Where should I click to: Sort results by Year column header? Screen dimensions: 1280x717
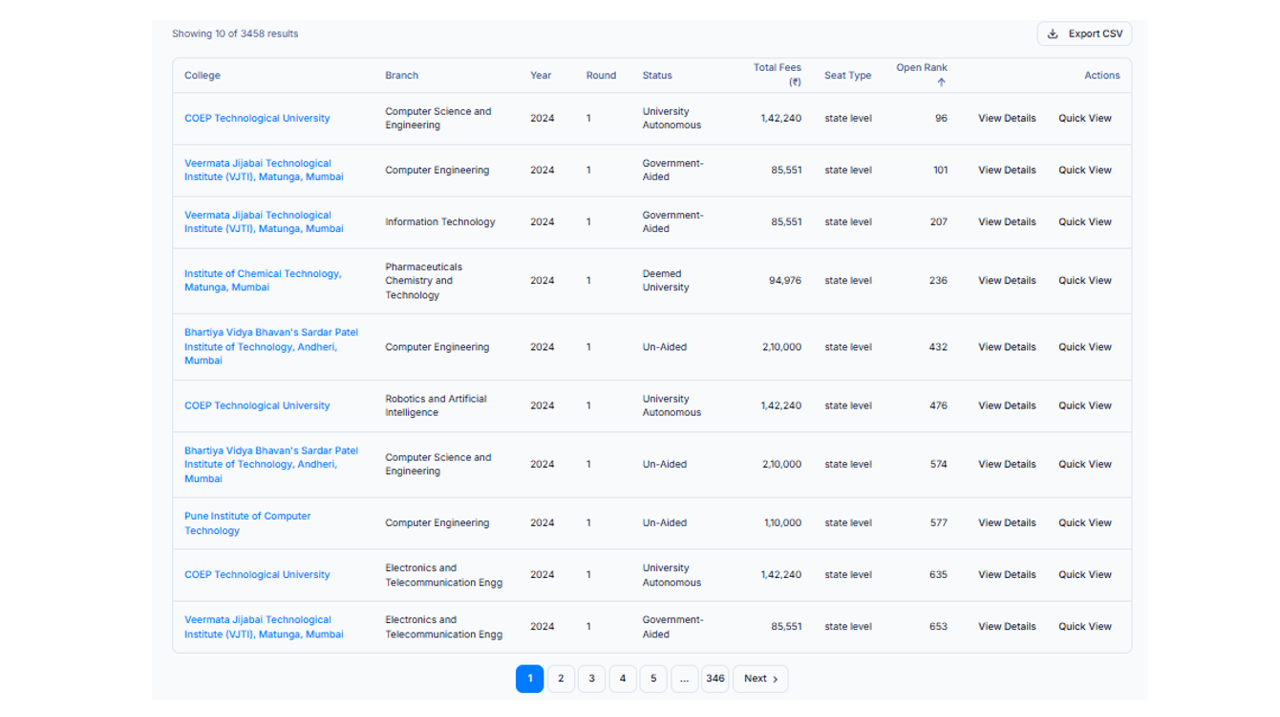tap(540, 75)
